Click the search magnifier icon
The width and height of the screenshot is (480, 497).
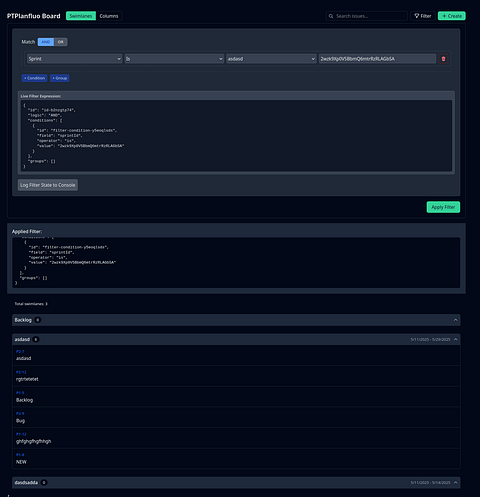tap(331, 16)
